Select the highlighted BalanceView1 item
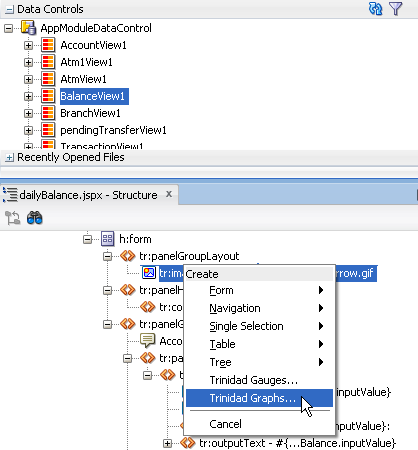 coord(94,96)
